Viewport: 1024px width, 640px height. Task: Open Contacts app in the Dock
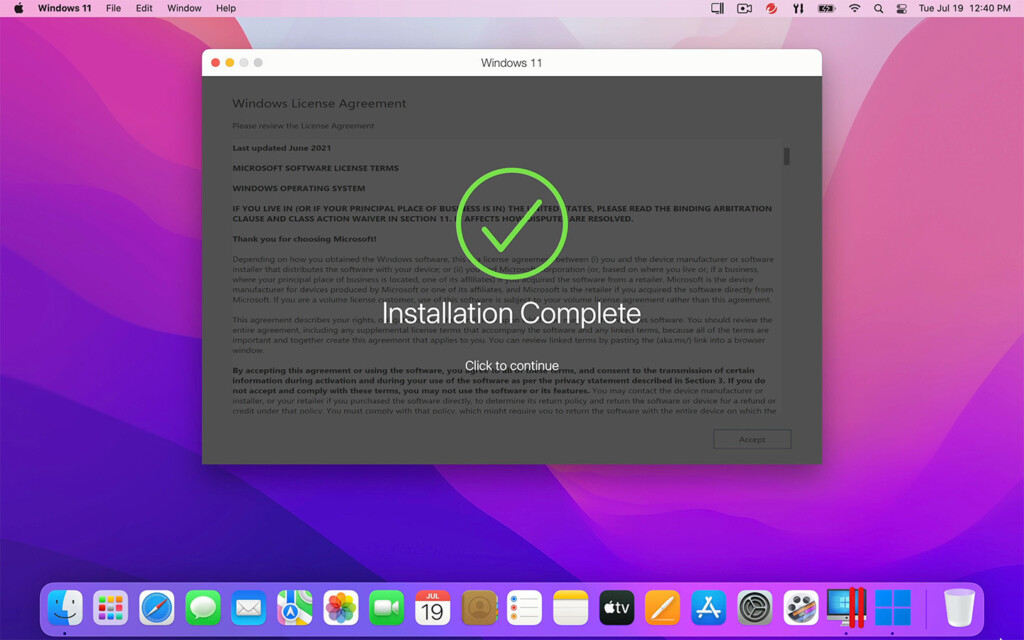point(479,607)
